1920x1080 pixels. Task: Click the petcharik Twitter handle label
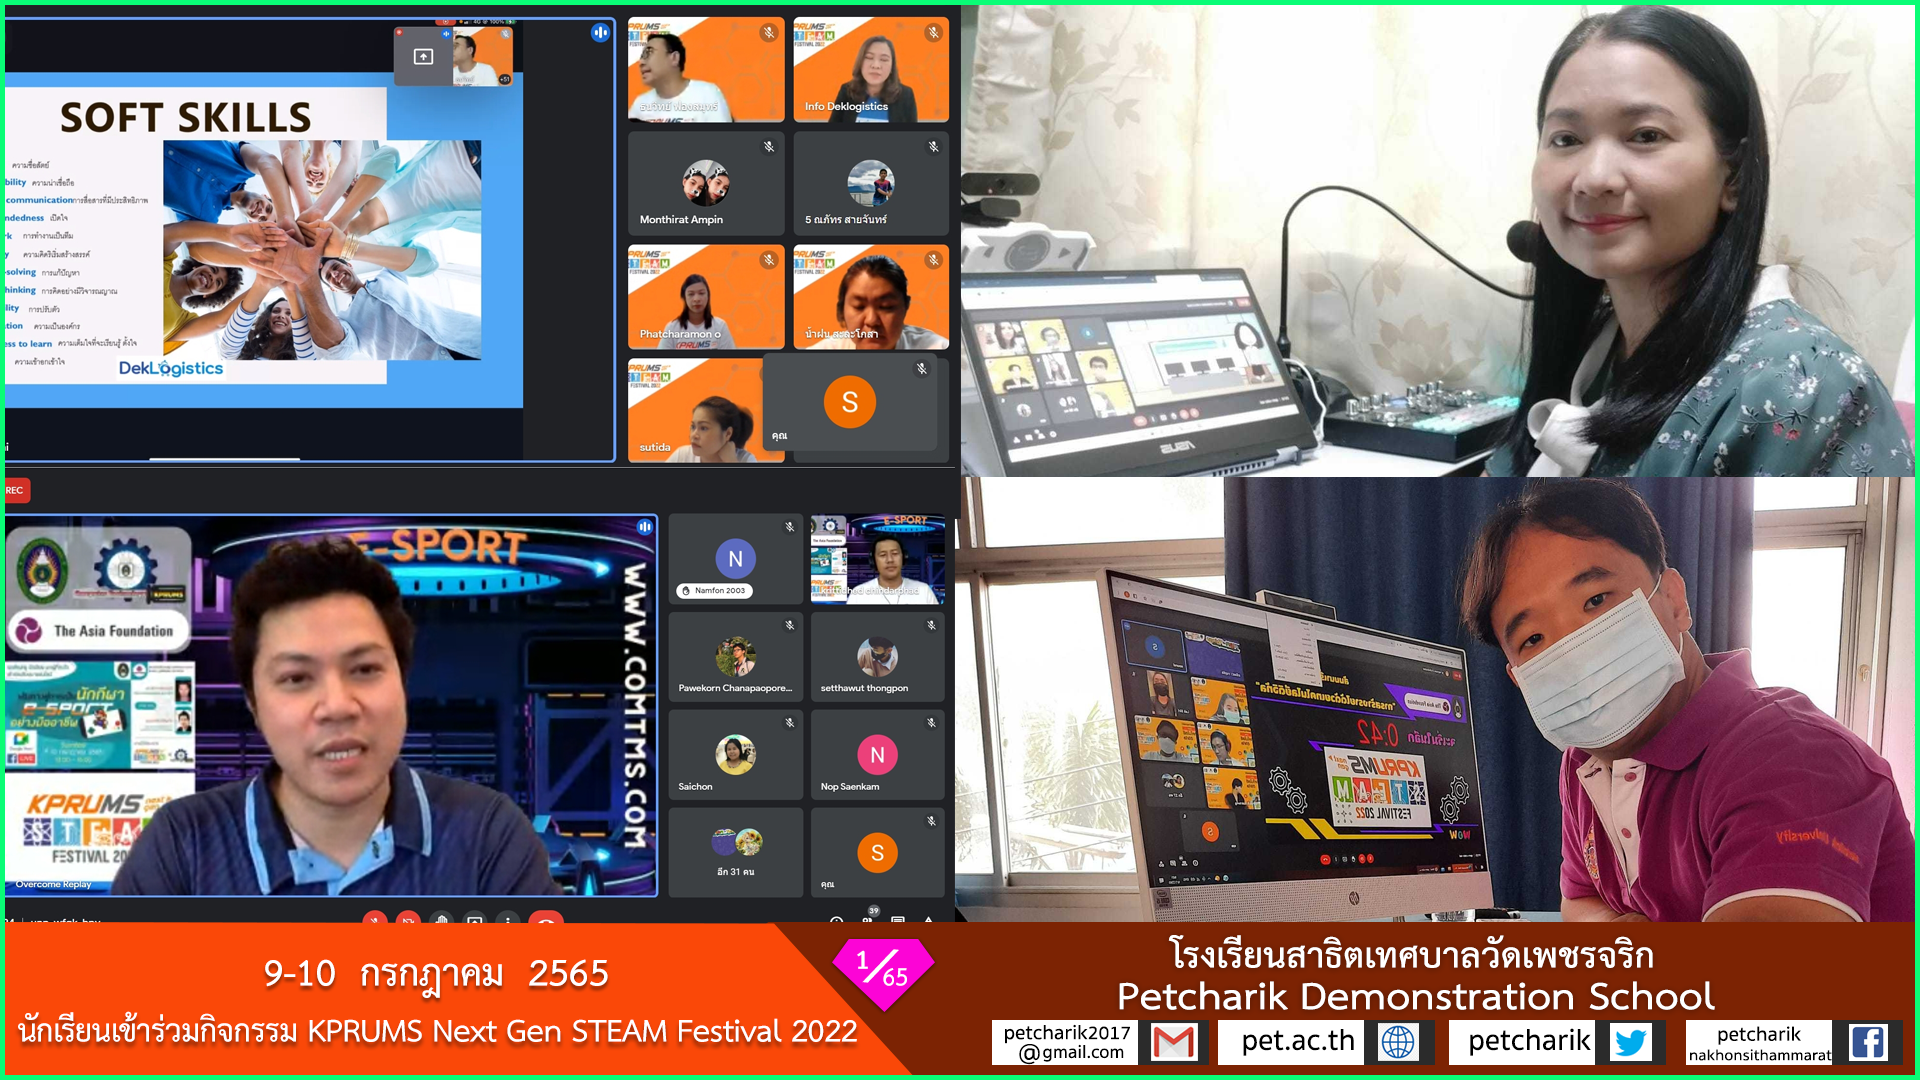tap(1529, 1042)
